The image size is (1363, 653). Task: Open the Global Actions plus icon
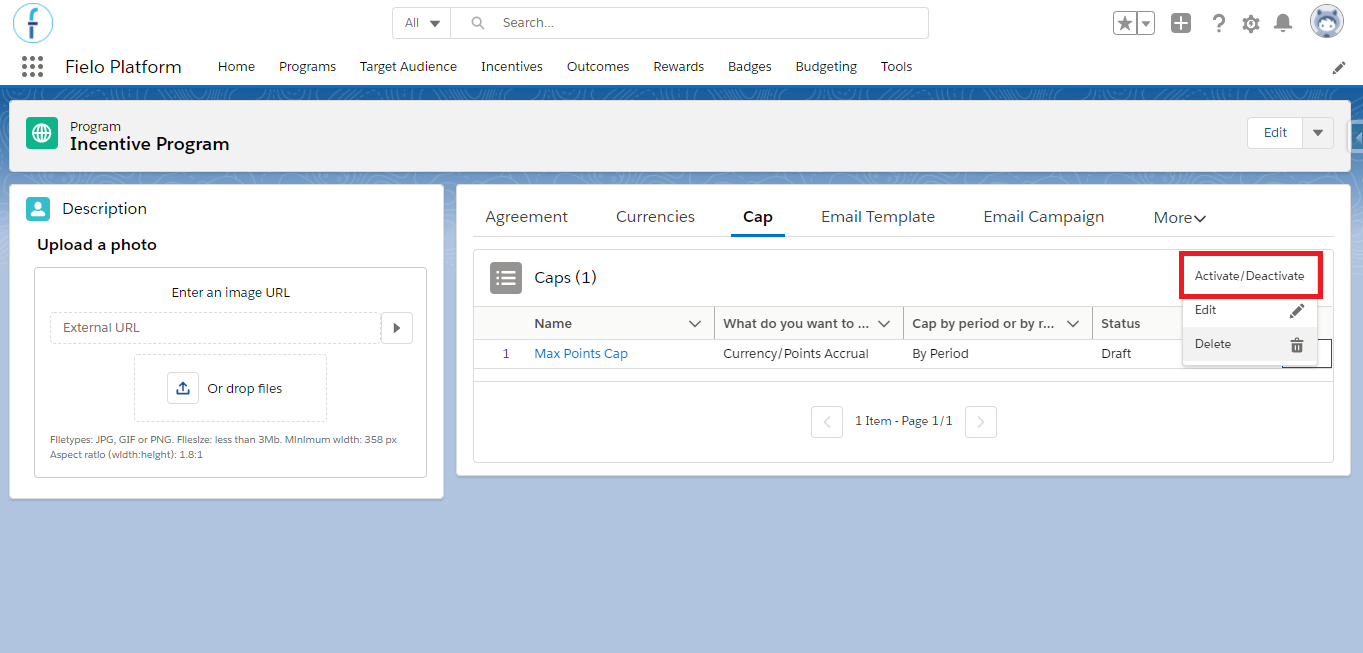[x=1181, y=23]
